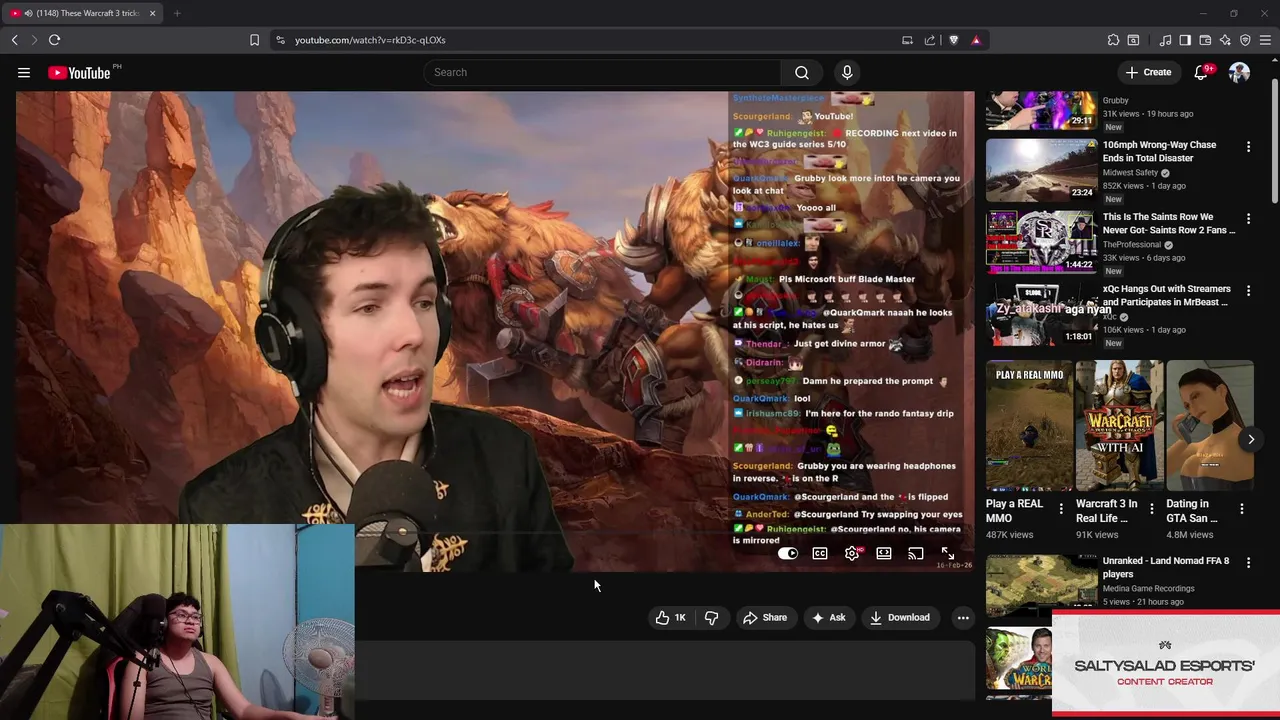Open player settings gear
The image size is (1280, 720).
coord(852,553)
